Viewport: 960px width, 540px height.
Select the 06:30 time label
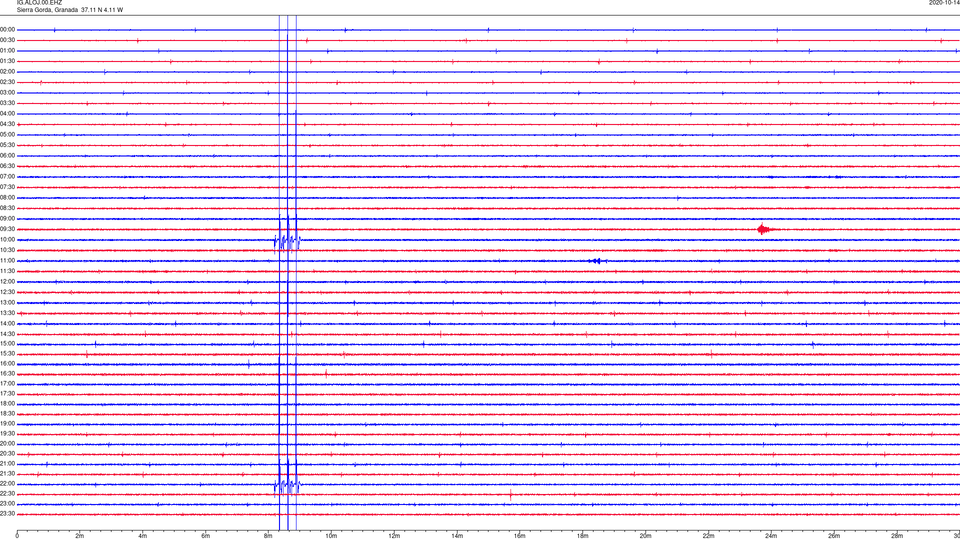click(x=8, y=166)
